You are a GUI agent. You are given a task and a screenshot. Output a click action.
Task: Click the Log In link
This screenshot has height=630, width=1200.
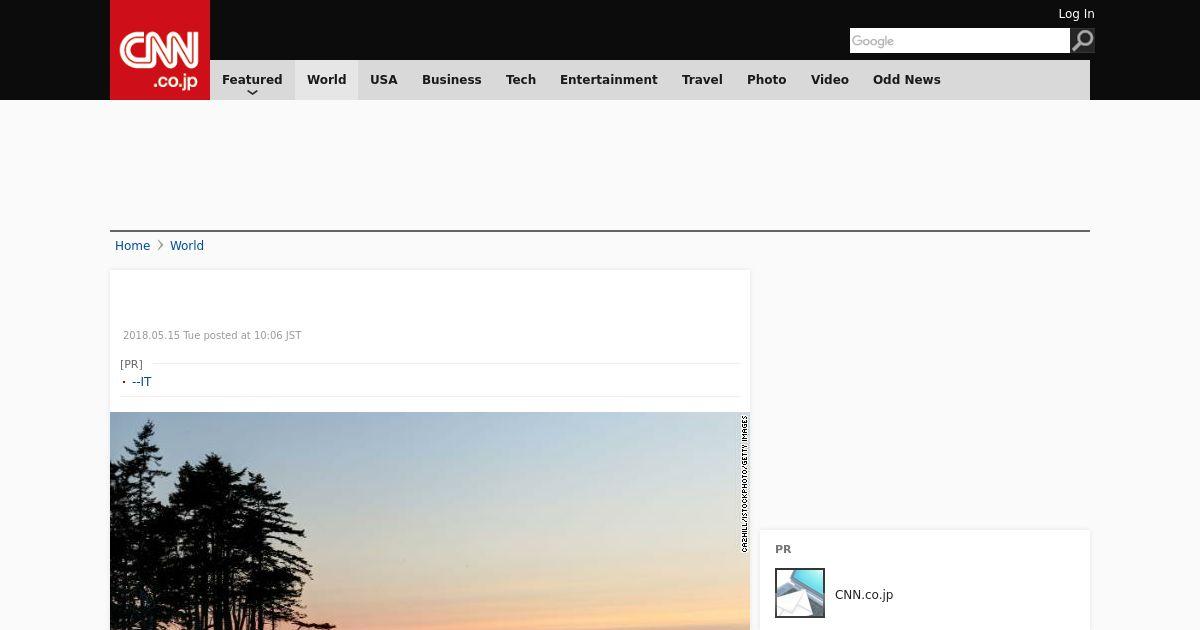pyautogui.click(x=1076, y=14)
